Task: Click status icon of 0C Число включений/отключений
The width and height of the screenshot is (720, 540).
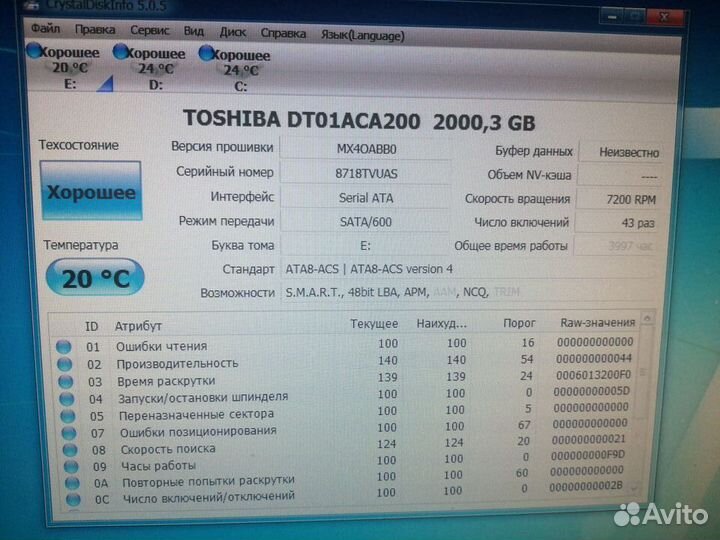Action: tap(73, 499)
